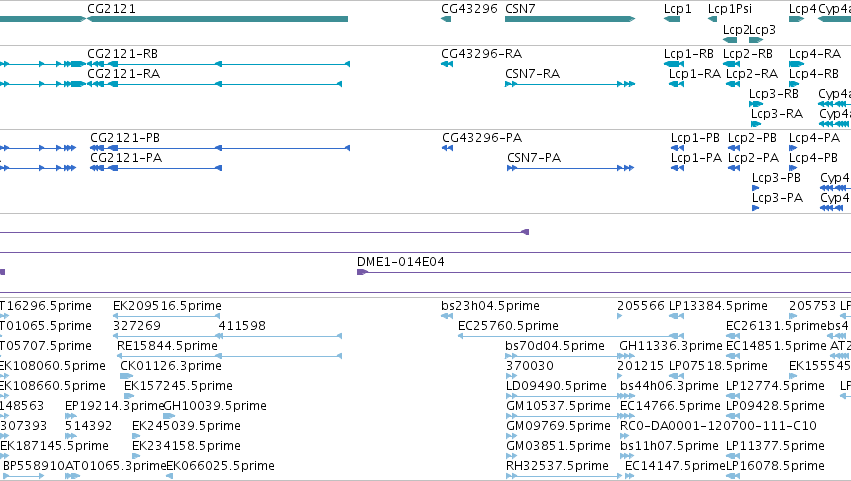Select the CSN7-RA transcript label
This screenshot has height=481, width=851.
click(x=532, y=74)
